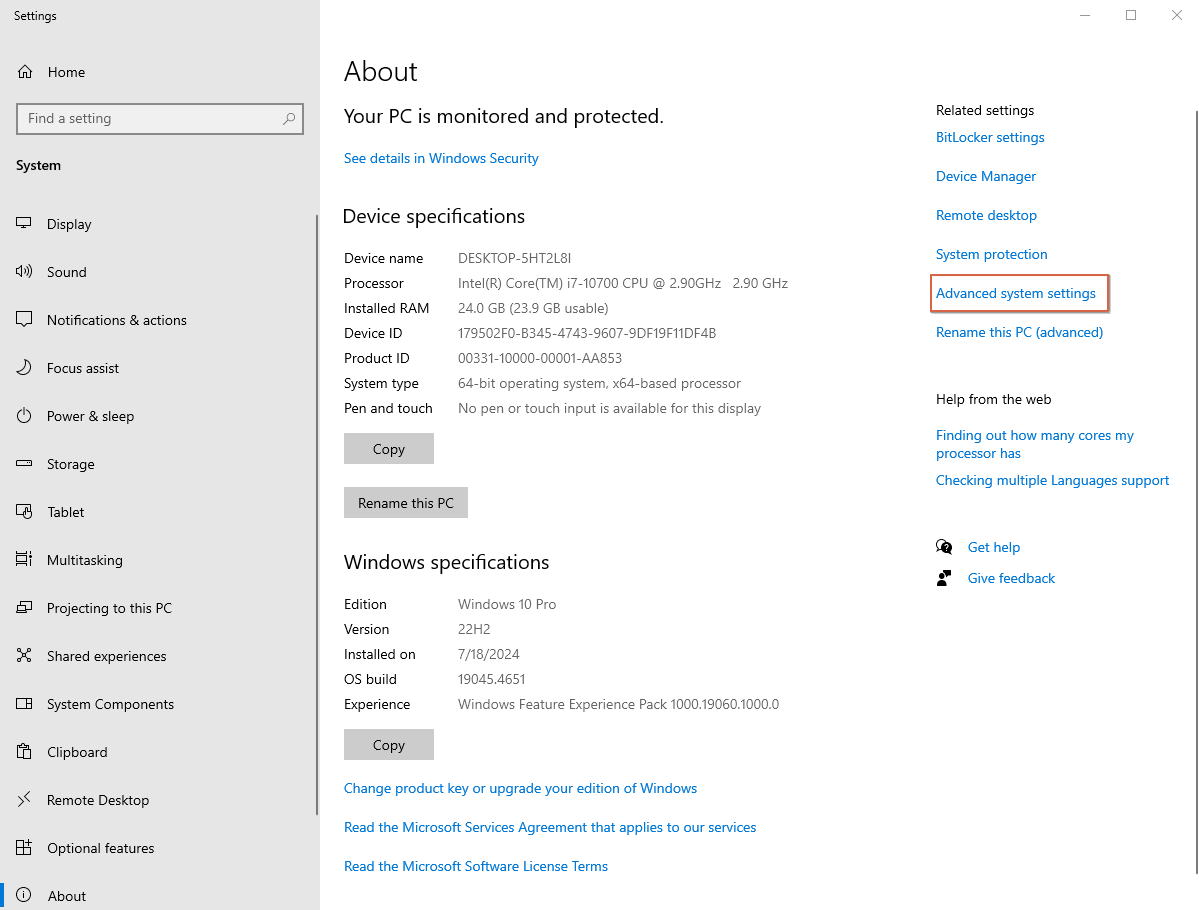Click the Power & sleep icon

(25, 416)
